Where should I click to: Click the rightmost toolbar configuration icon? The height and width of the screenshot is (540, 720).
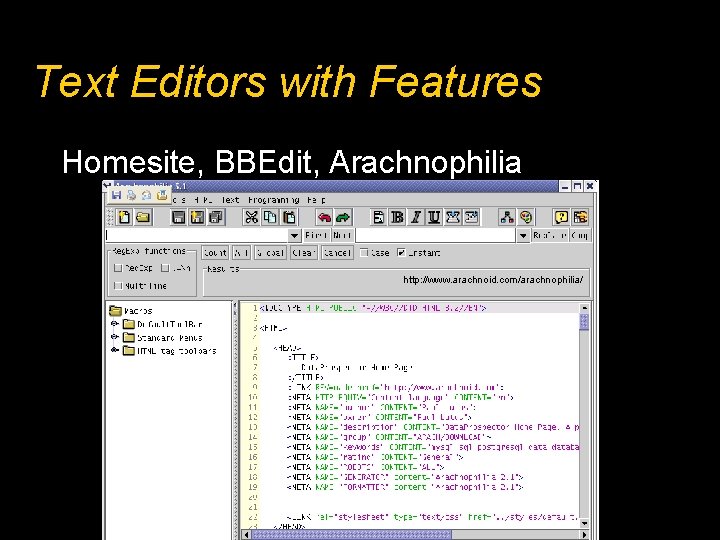580,217
